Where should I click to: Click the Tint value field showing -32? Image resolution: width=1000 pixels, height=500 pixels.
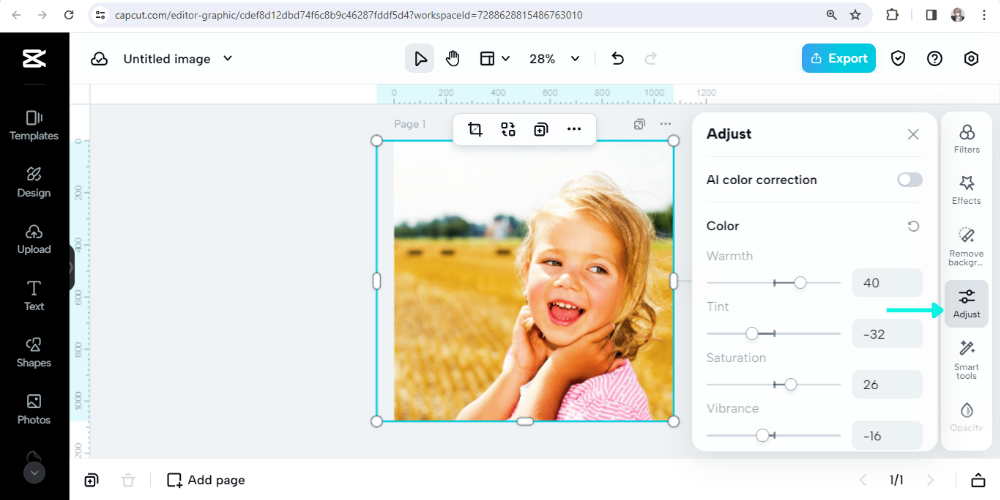[x=887, y=334]
